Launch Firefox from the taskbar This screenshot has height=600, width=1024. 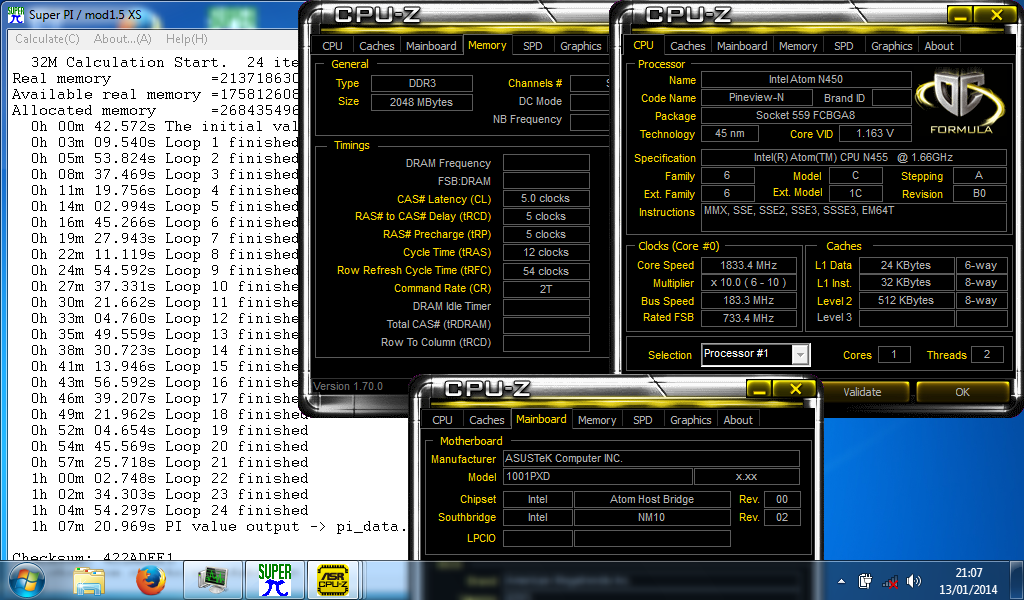151,580
